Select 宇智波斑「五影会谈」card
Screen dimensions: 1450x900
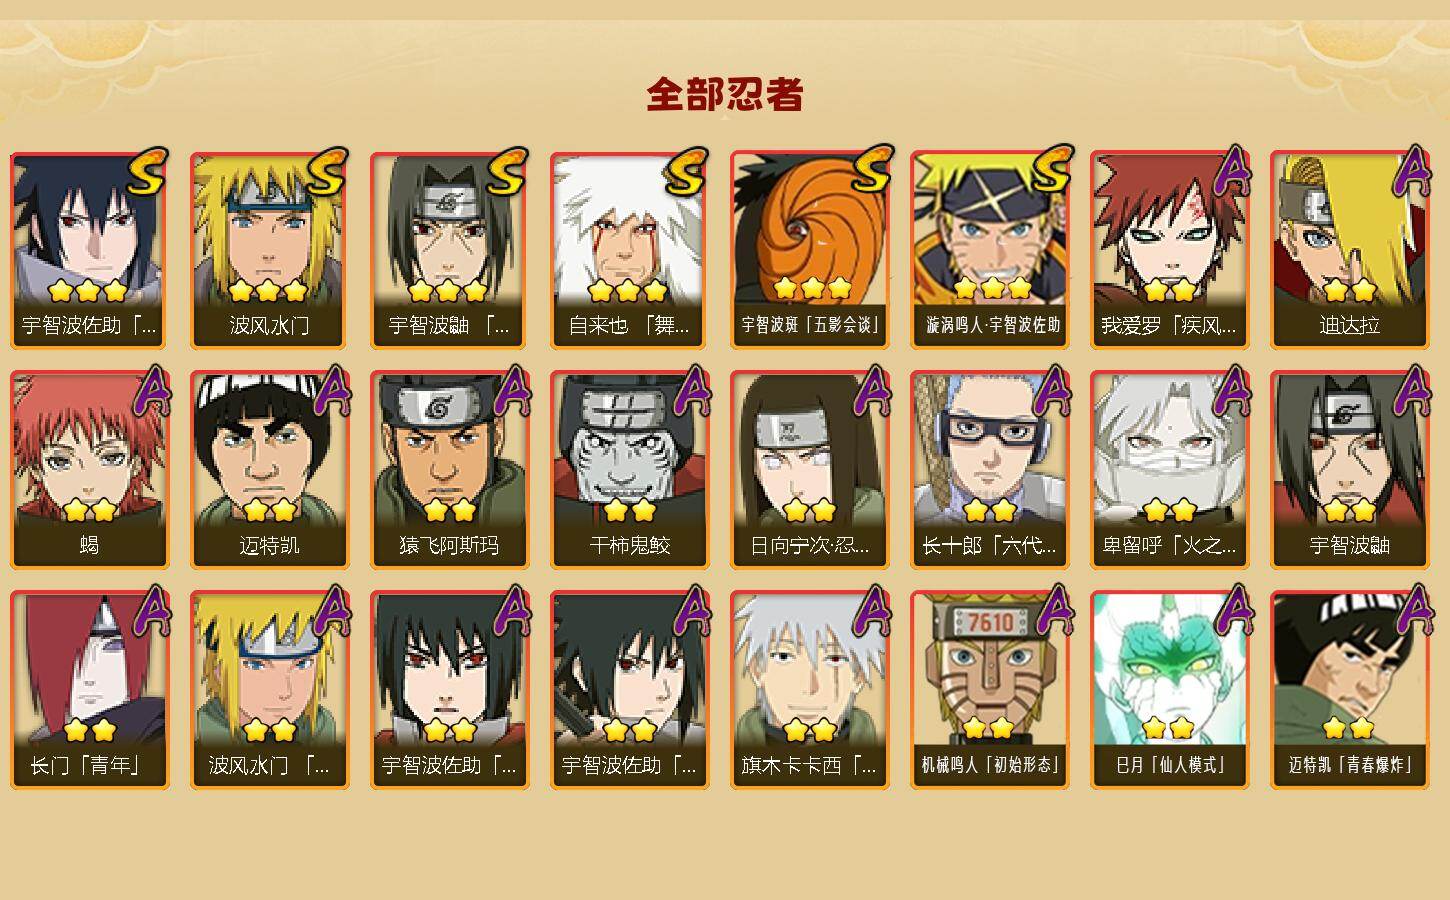point(809,250)
